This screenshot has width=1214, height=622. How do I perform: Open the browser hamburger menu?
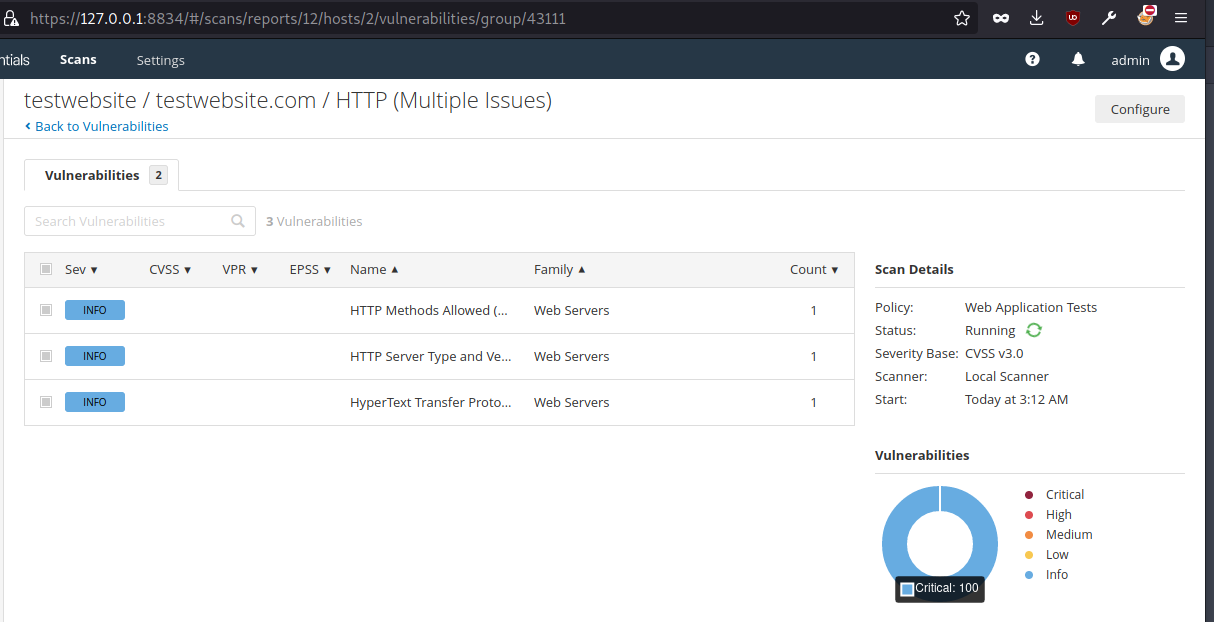1181,18
